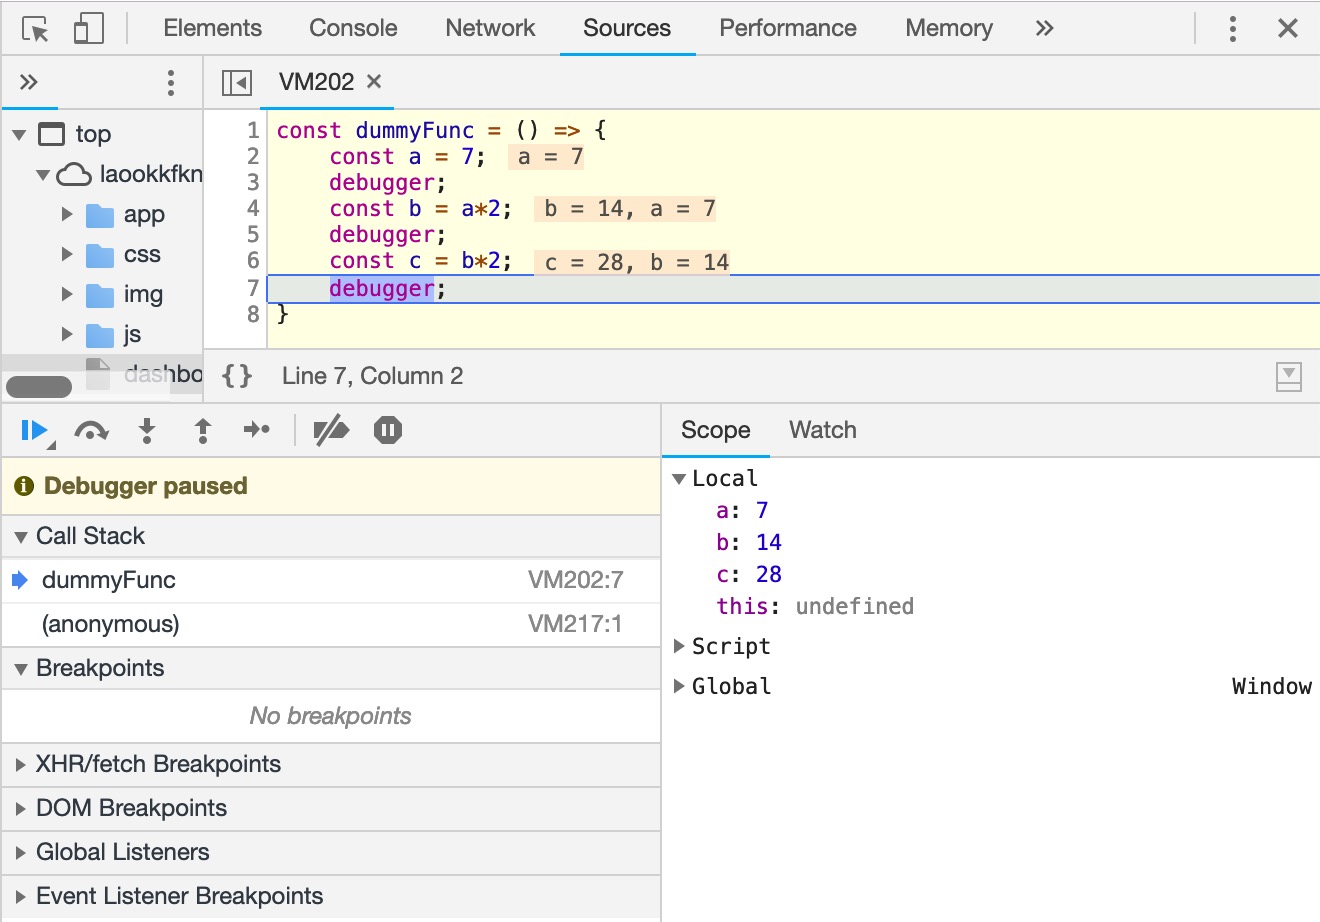Resume script execution
This screenshot has height=922, width=1320.
[34, 430]
